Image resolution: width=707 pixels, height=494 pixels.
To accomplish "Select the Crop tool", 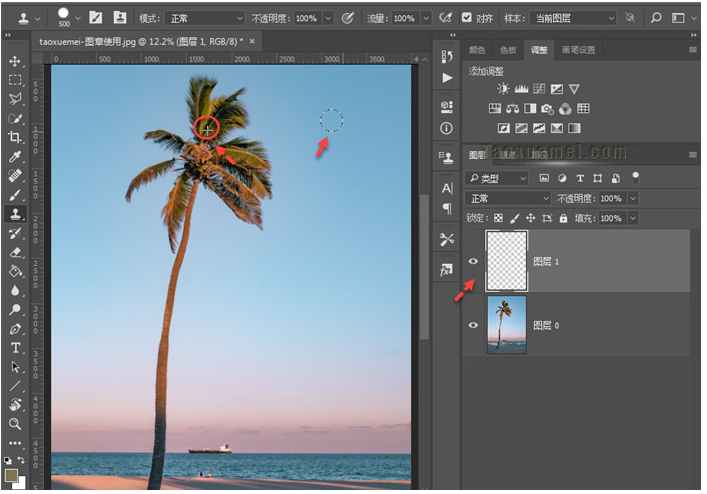I will pos(15,137).
